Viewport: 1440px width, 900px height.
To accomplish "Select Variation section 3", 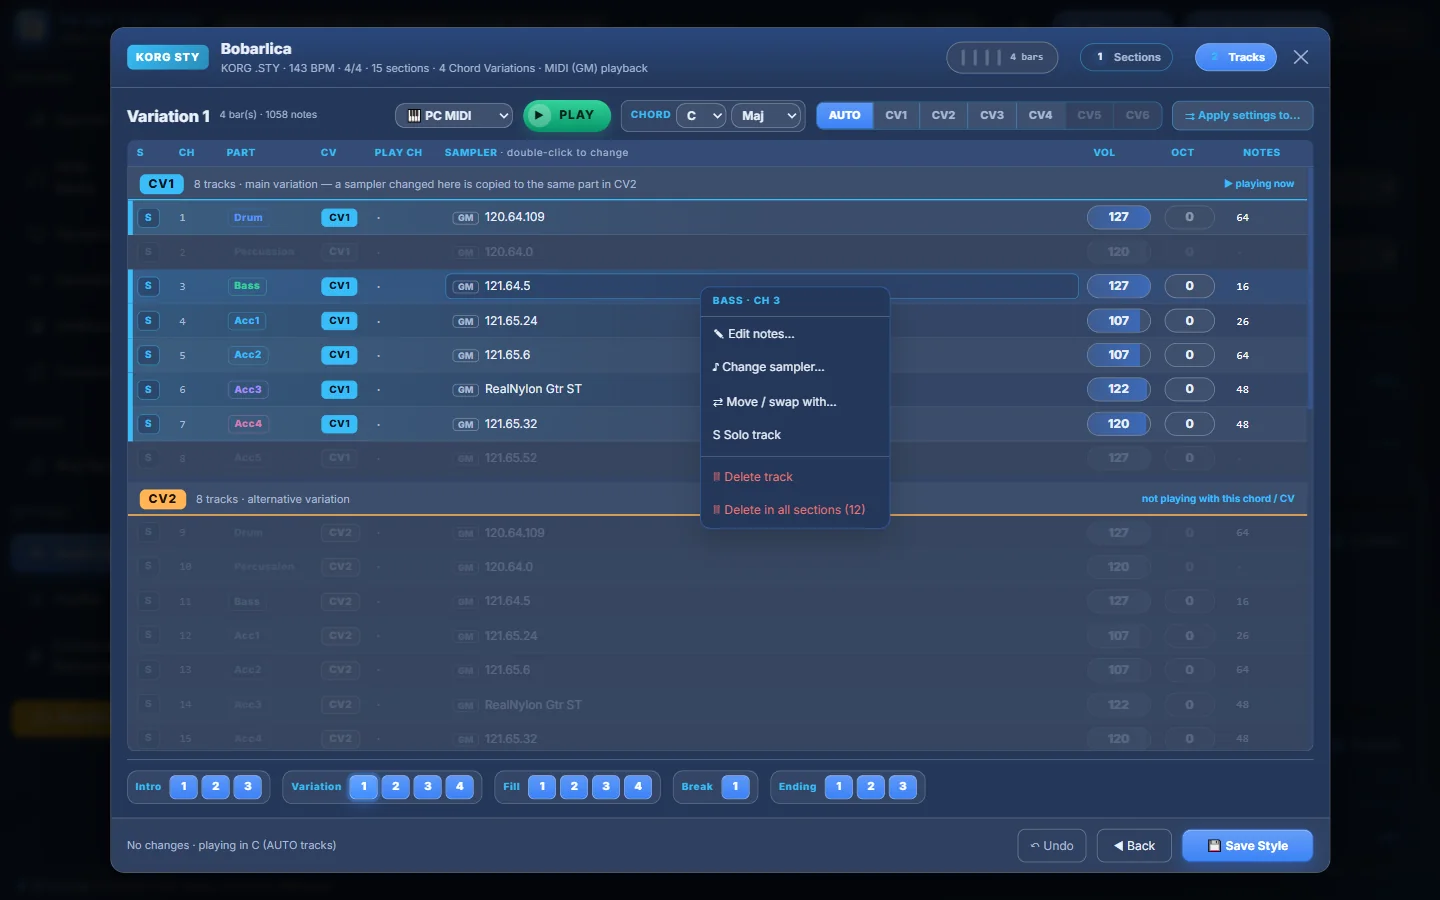I will (428, 787).
